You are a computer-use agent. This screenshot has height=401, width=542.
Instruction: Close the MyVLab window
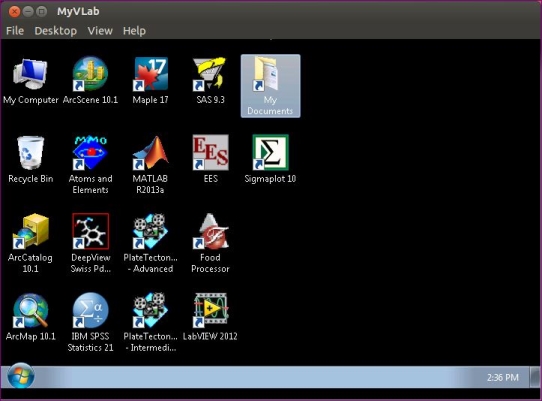click(14, 12)
